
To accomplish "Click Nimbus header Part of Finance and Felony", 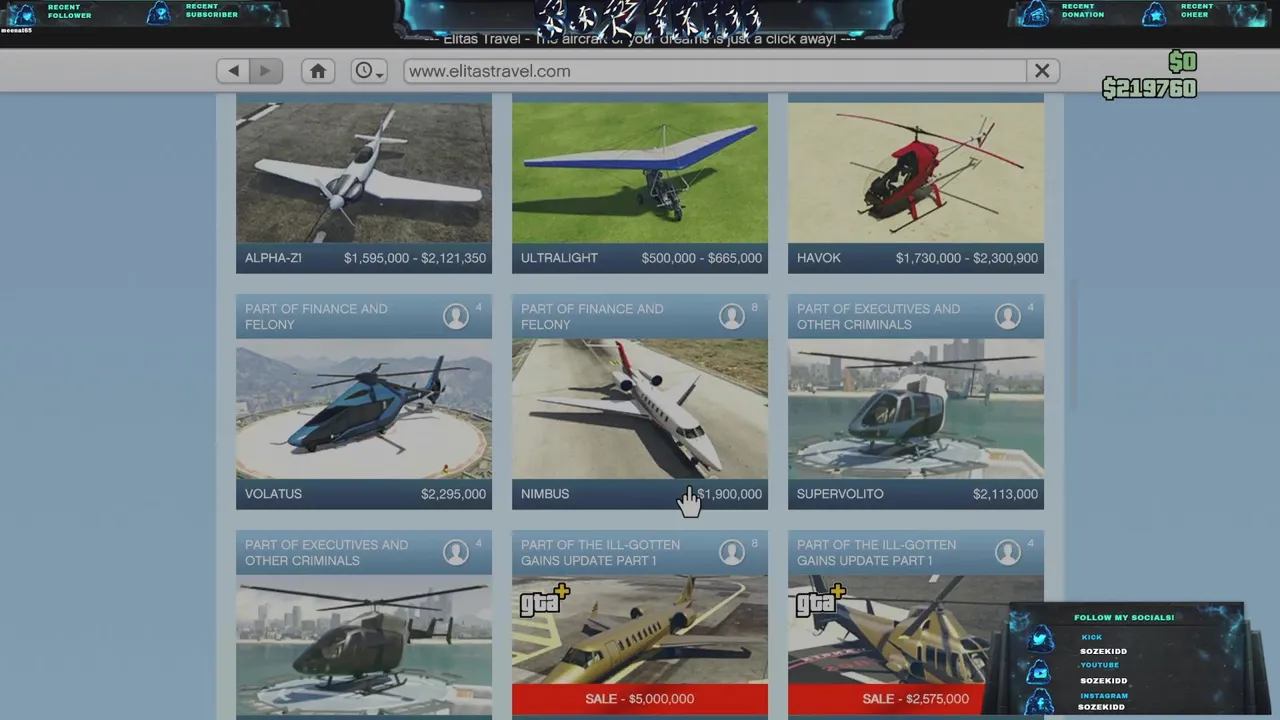I will point(592,316).
